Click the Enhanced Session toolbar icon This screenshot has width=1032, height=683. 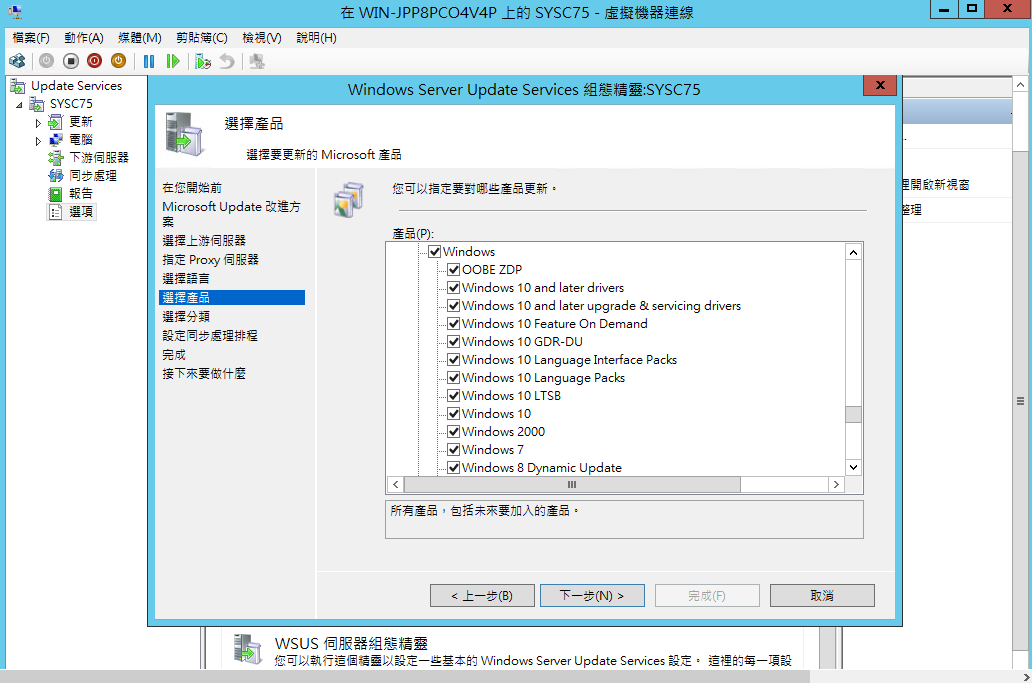257,61
